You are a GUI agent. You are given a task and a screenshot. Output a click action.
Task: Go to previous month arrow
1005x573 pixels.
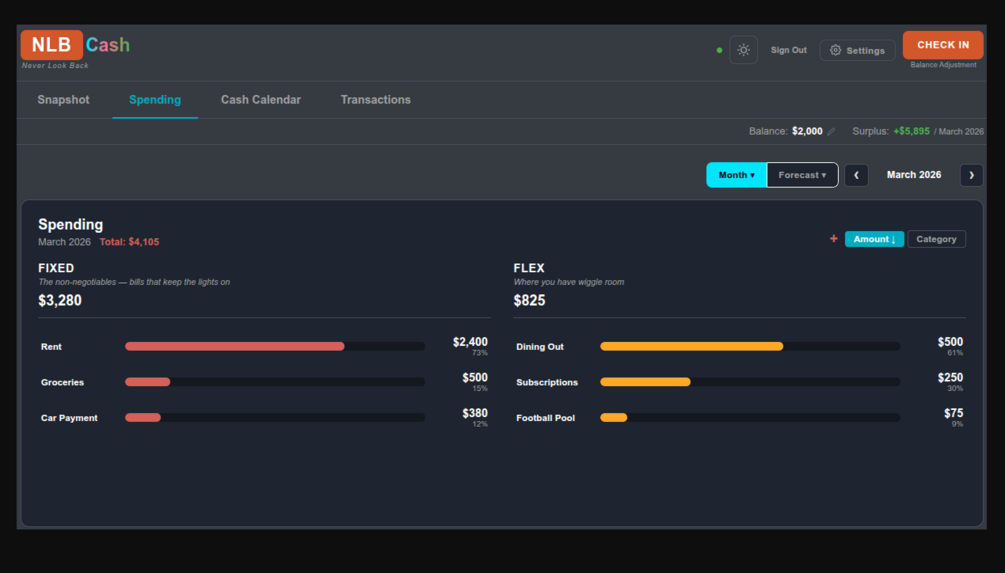pyautogui.click(x=856, y=175)
